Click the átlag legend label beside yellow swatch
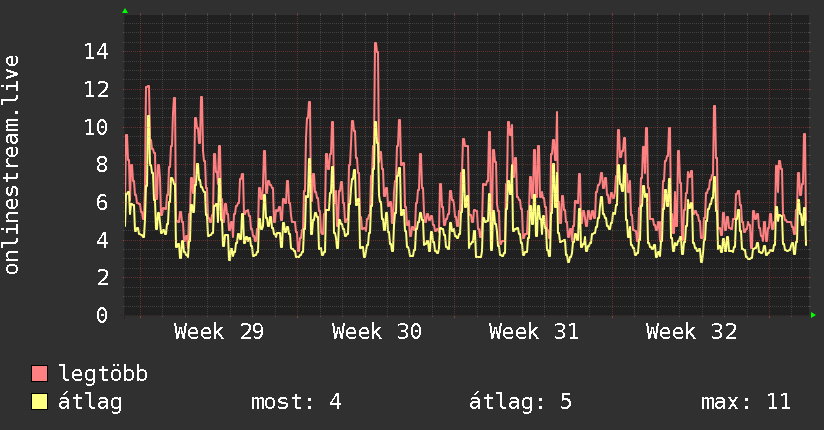This screenshot has width=824, height=430. coord(90,402)
